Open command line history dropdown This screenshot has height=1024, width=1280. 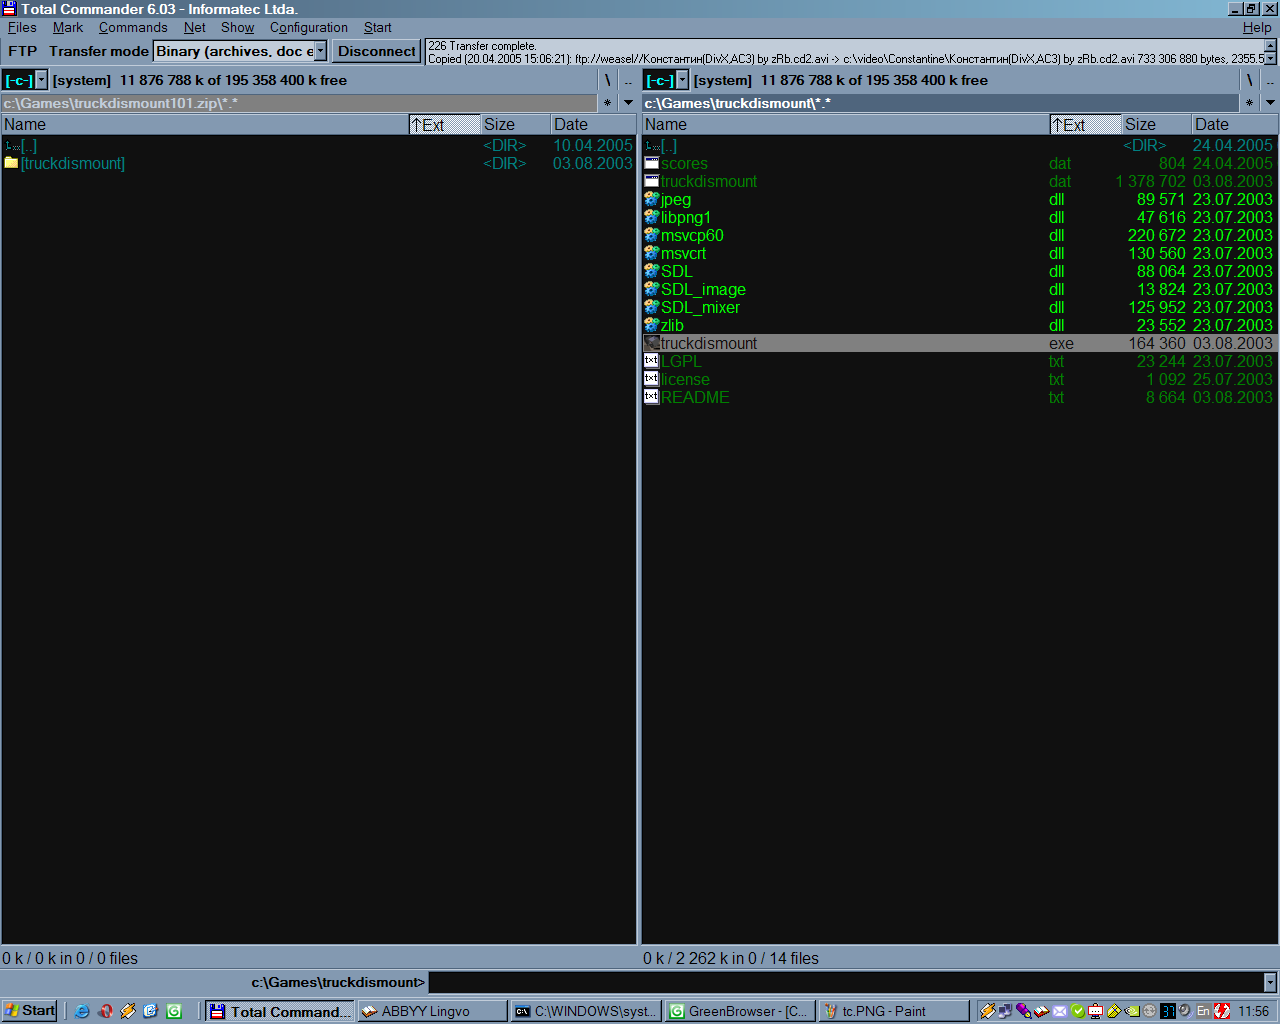point(1270,982)
